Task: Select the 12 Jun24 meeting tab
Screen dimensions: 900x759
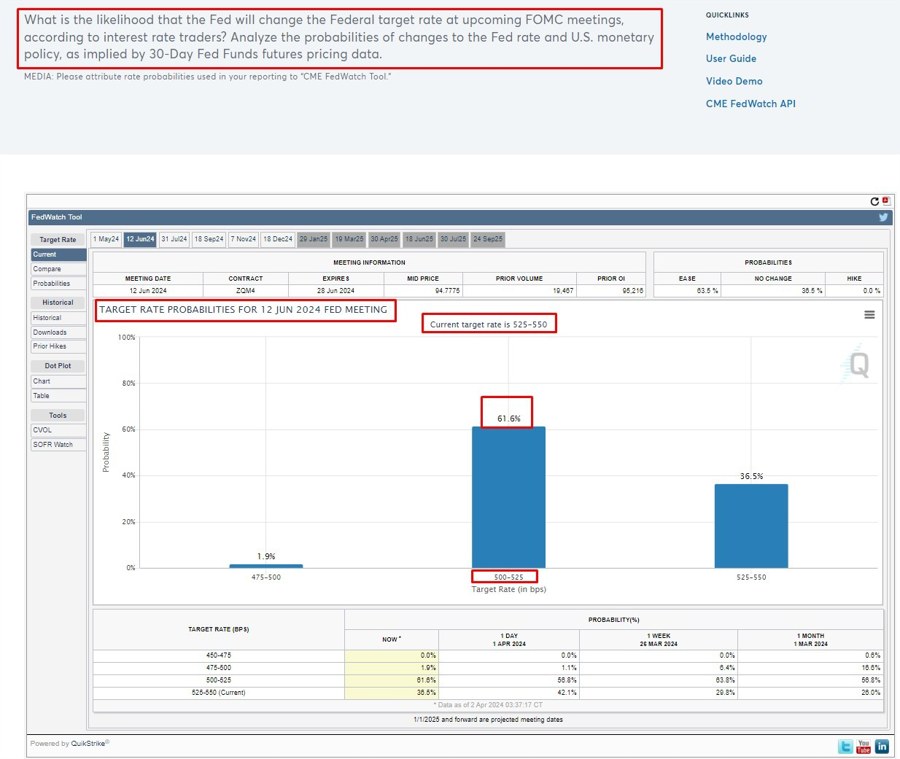Action: click(x=140, y=239)
